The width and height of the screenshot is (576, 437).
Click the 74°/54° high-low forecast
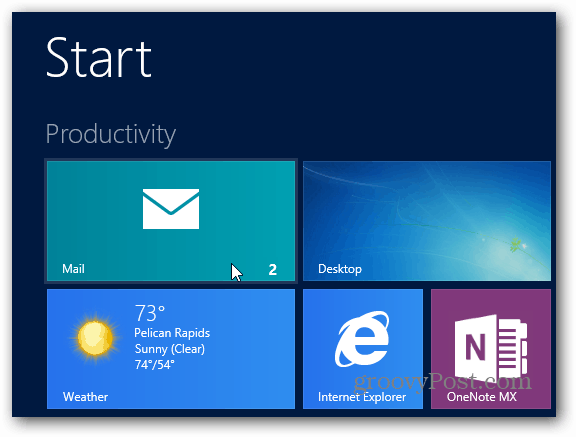[x=154, y=365]
